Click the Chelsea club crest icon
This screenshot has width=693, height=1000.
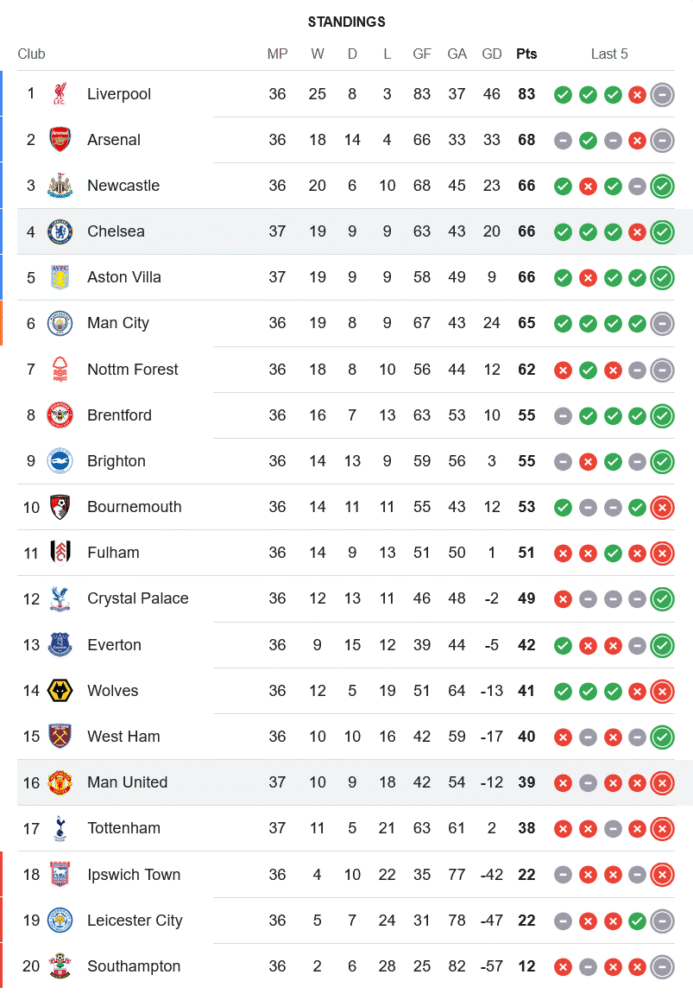[60, 232]
